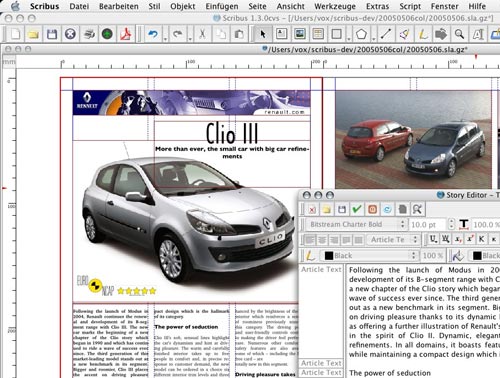This screenshot has width=500, height=378.
Task: Toggle all caps K button in Story Editor
Action: tap(482, 239)
